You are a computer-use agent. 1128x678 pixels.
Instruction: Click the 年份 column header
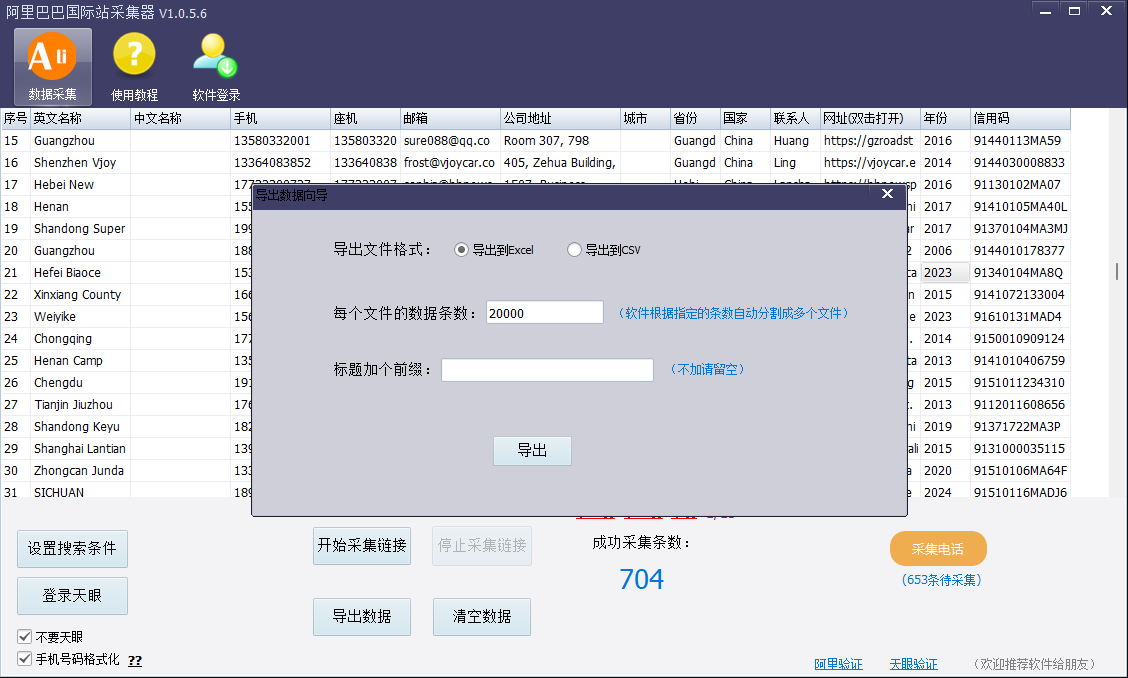(945, 119)
